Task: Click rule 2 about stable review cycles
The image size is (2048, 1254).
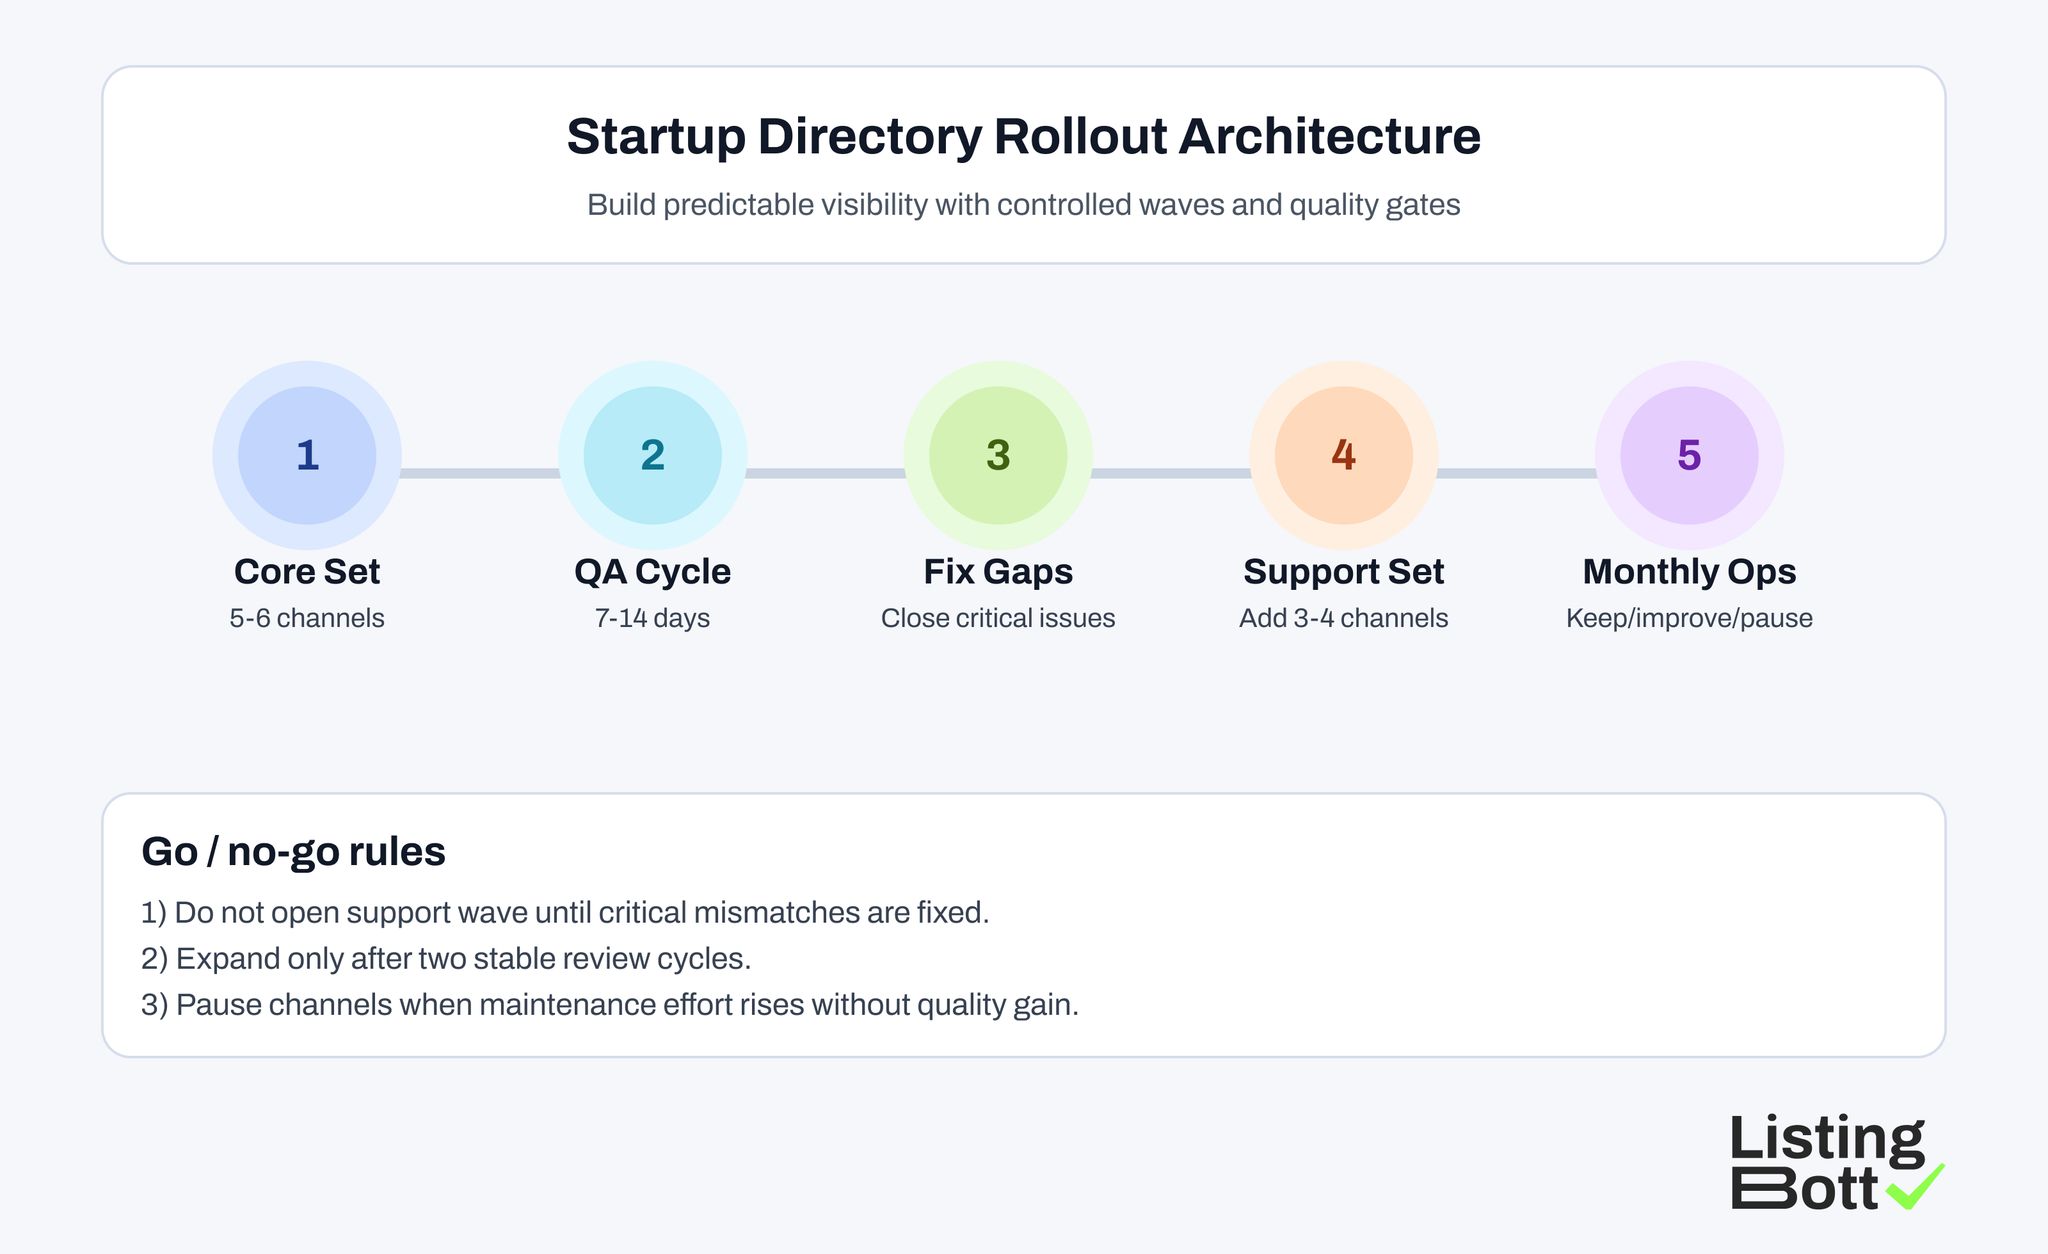Action: click(448, 958)
